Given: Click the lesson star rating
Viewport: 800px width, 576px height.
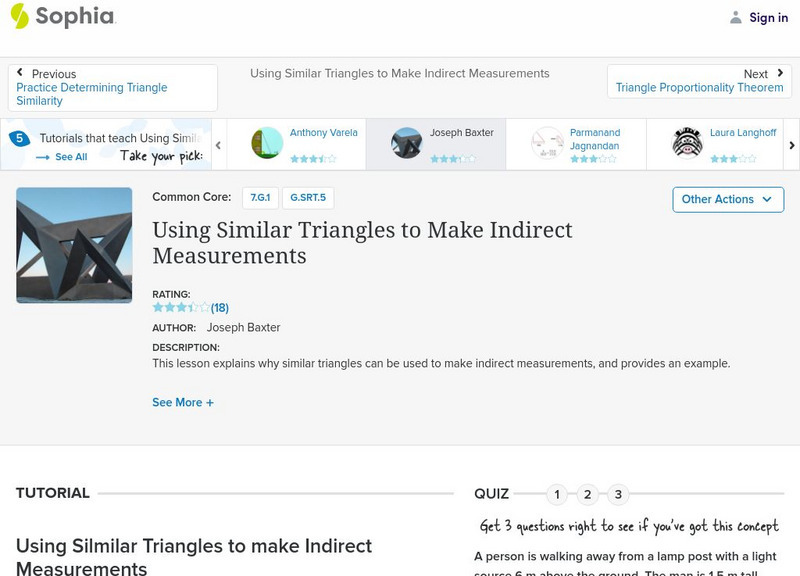Looking at the screenshot, I should tap(181, 307).
